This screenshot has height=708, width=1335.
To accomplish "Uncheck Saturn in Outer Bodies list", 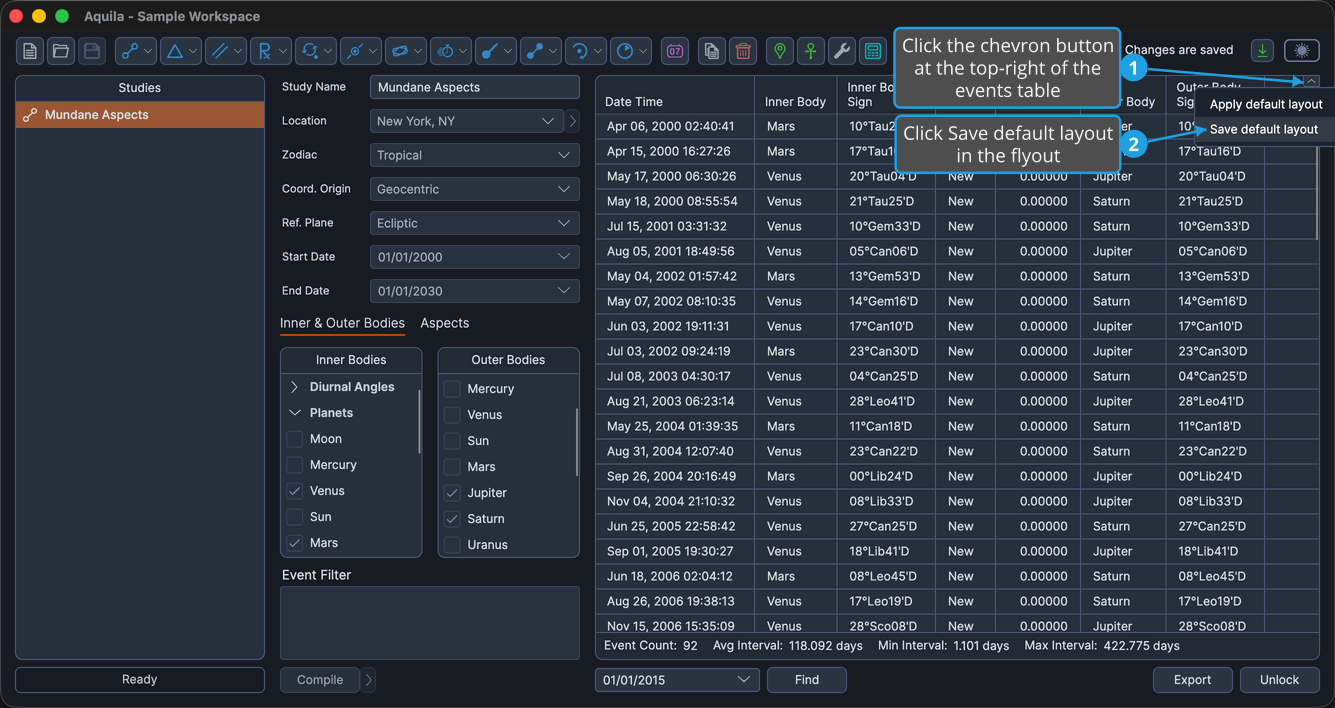I will [x=452, y=519].
